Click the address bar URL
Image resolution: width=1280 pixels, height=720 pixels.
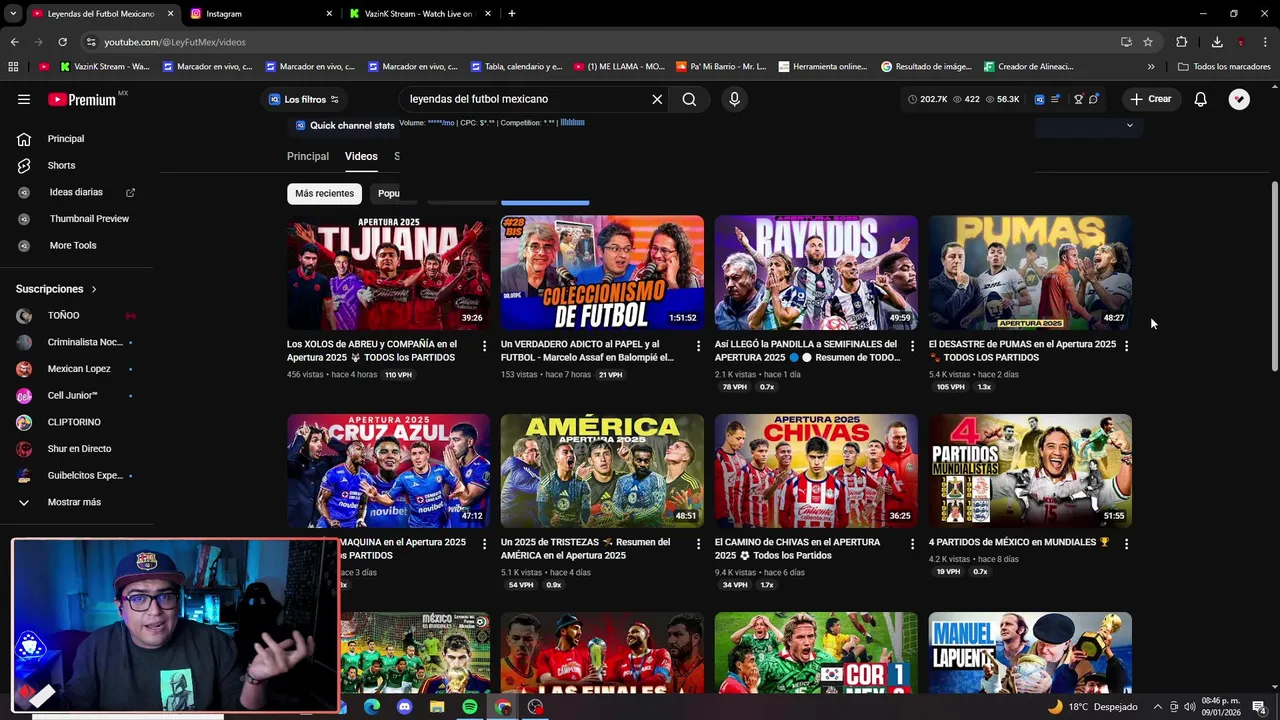coord(175,42)
